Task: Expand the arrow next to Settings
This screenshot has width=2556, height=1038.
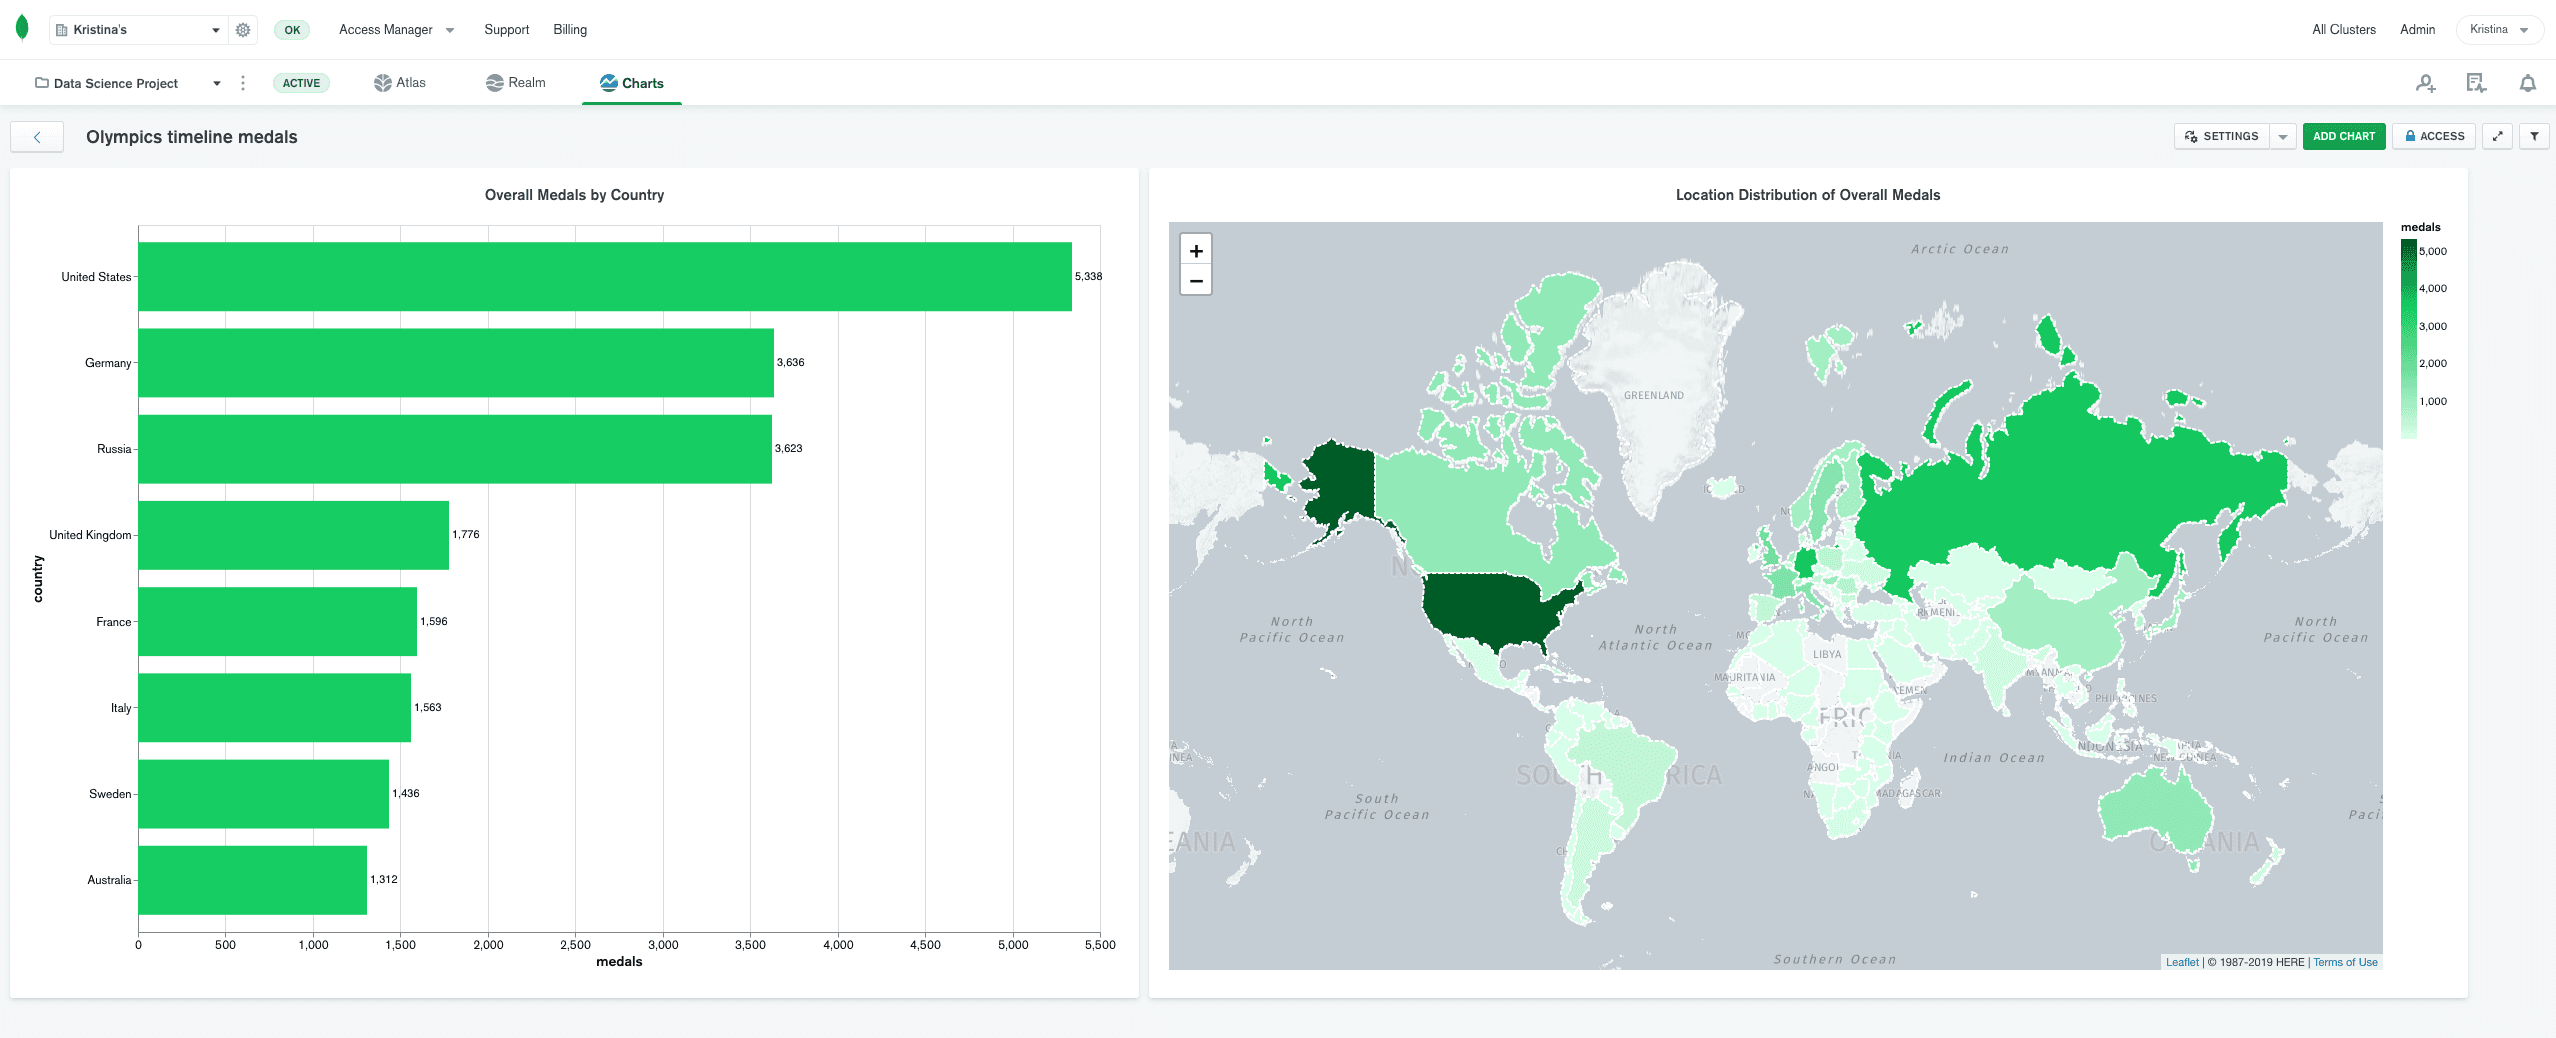Action: (x=2283, y=136)
